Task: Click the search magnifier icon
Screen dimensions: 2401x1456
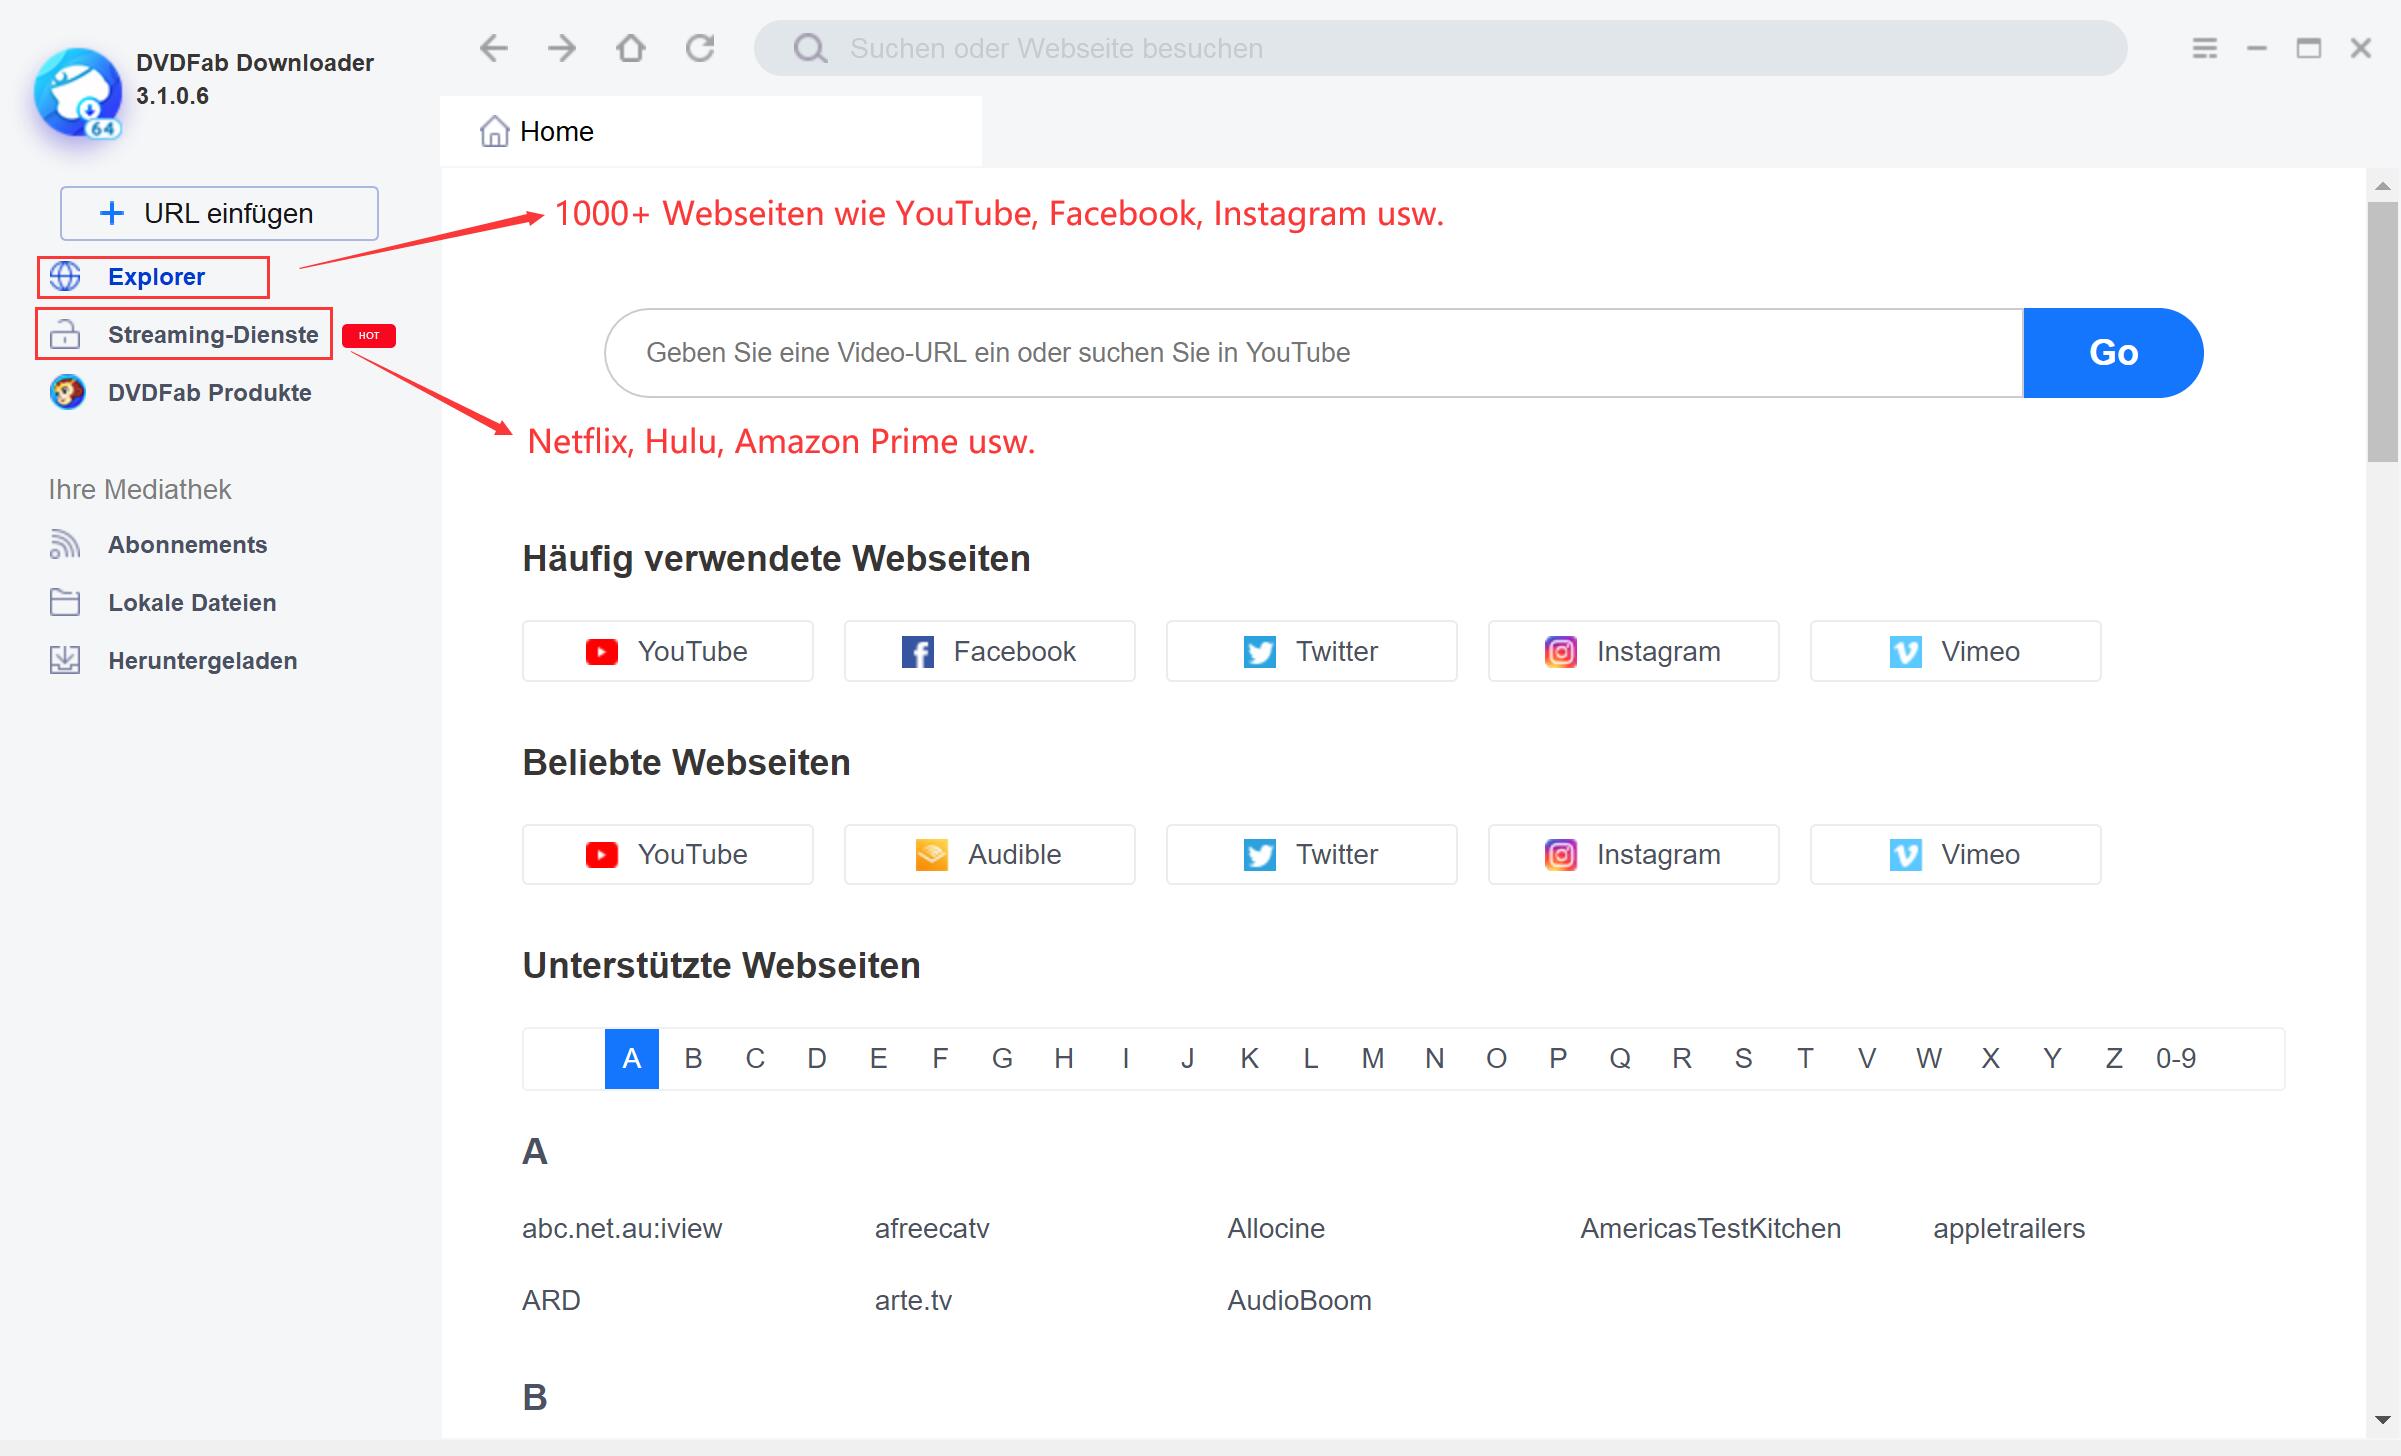Action: pos(810,48)
